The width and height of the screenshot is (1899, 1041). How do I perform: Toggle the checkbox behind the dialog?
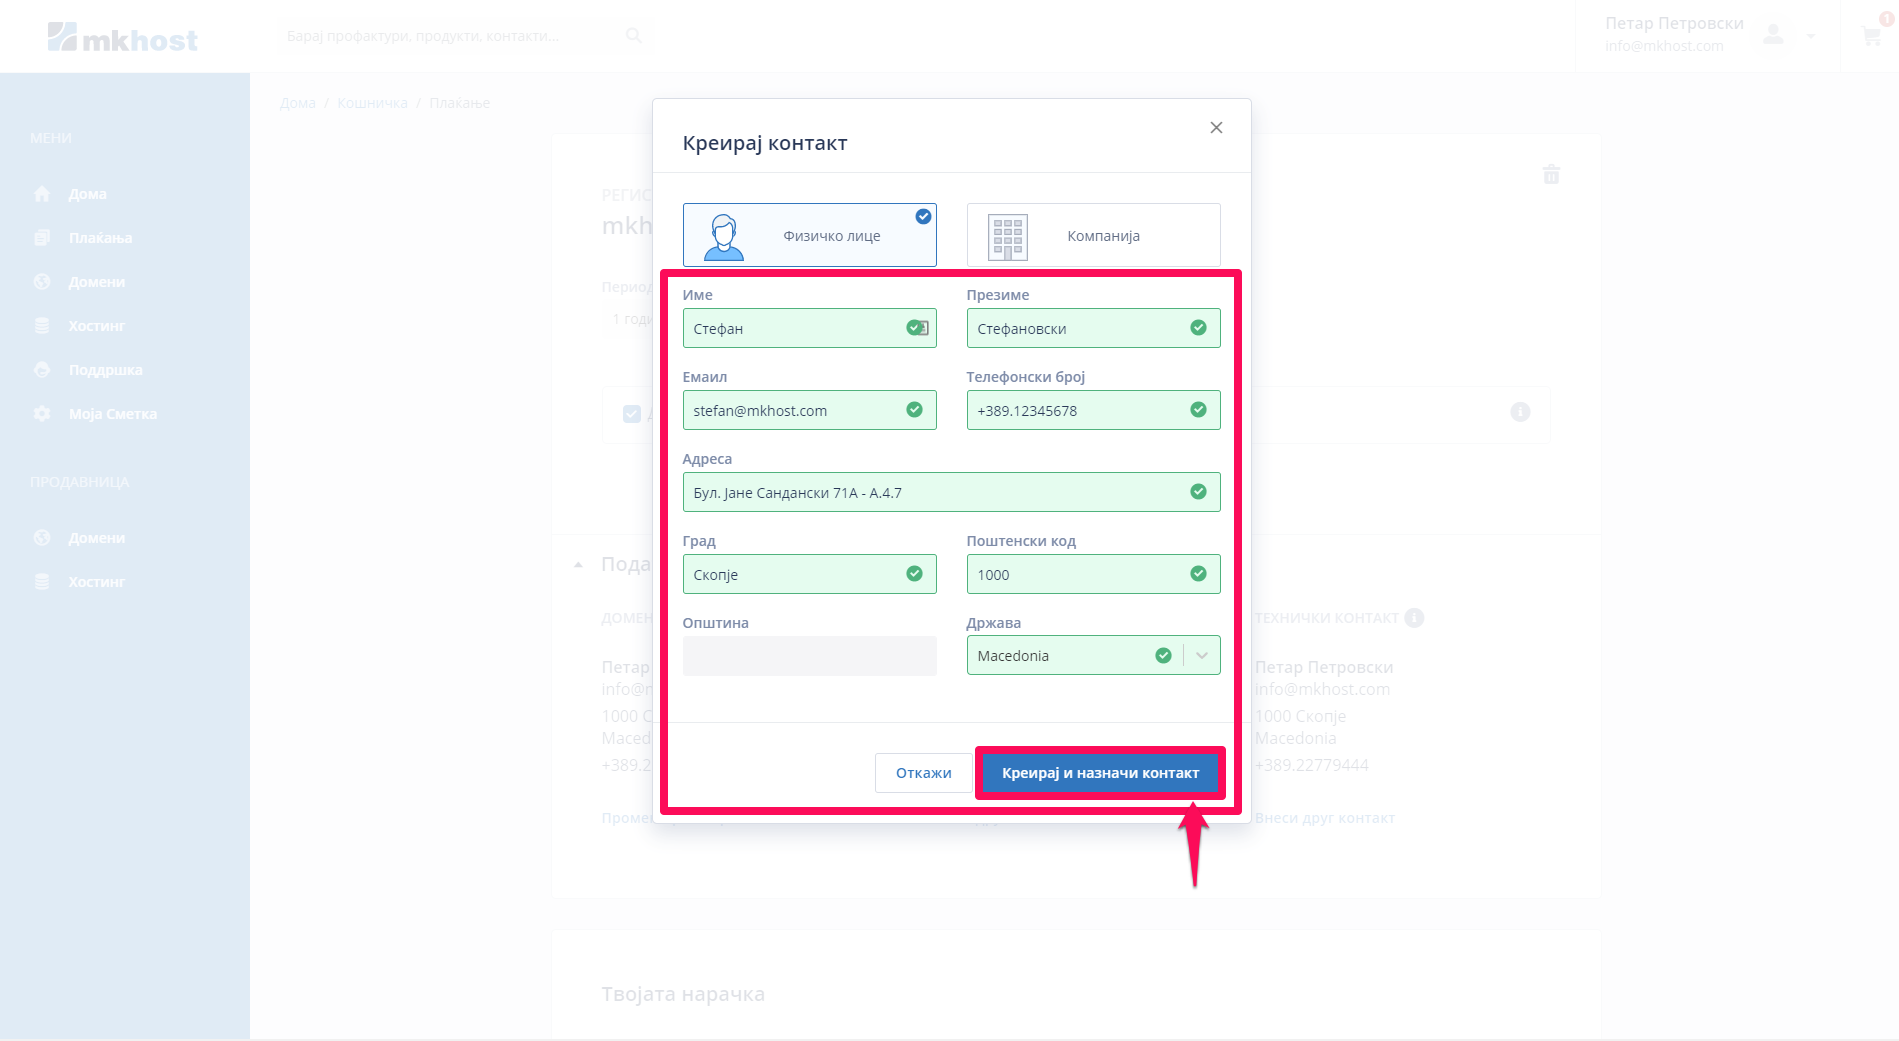tap(632, 414)
